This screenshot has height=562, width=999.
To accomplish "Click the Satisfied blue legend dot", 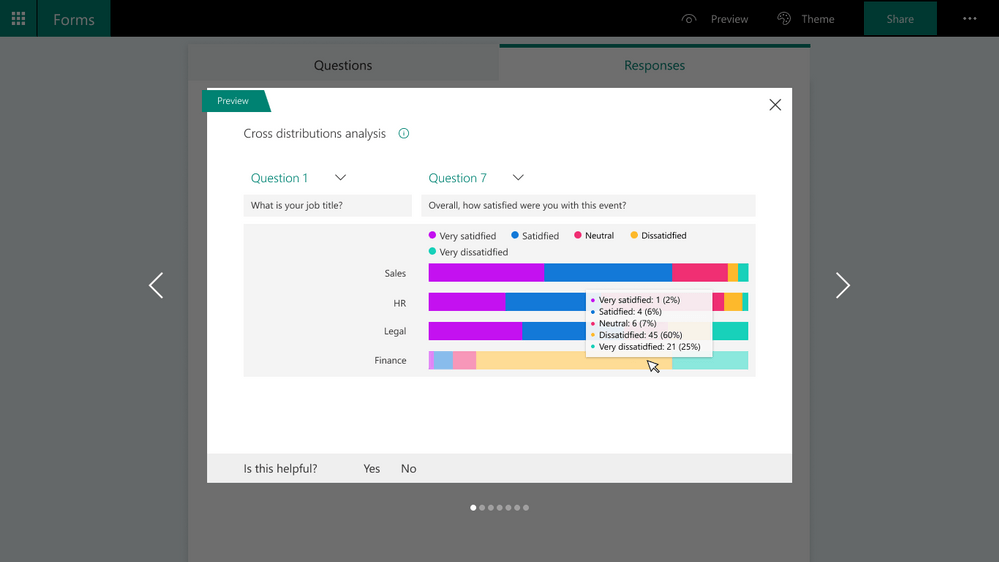I will [x=515, y=235].
